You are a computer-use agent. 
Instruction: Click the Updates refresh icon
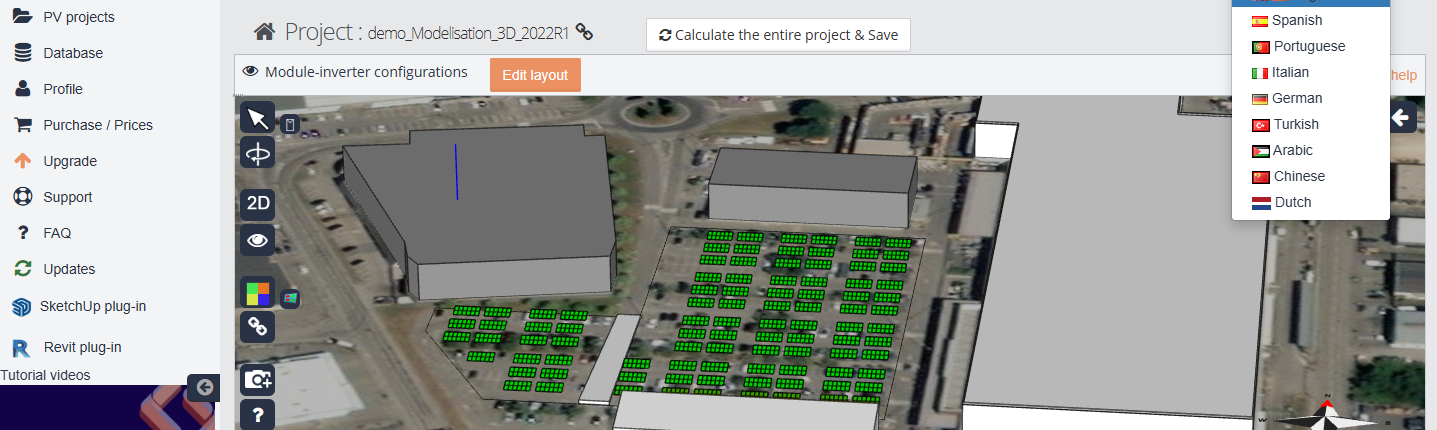(x=22, y=269)
